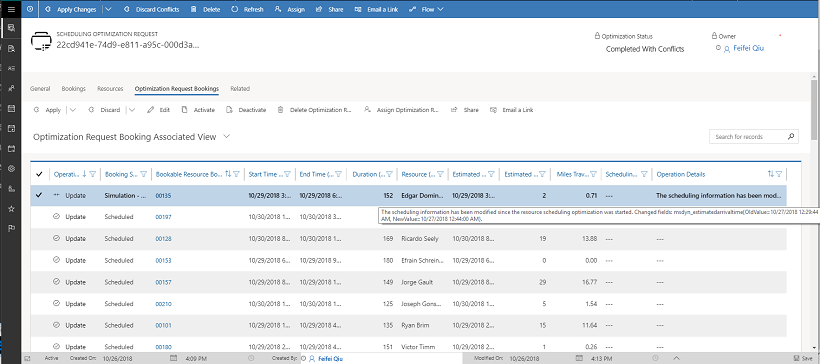Viewport: 820px width, 364px height.
Task: Switch to the Resources tab
Action: click(x=110, y=88)
